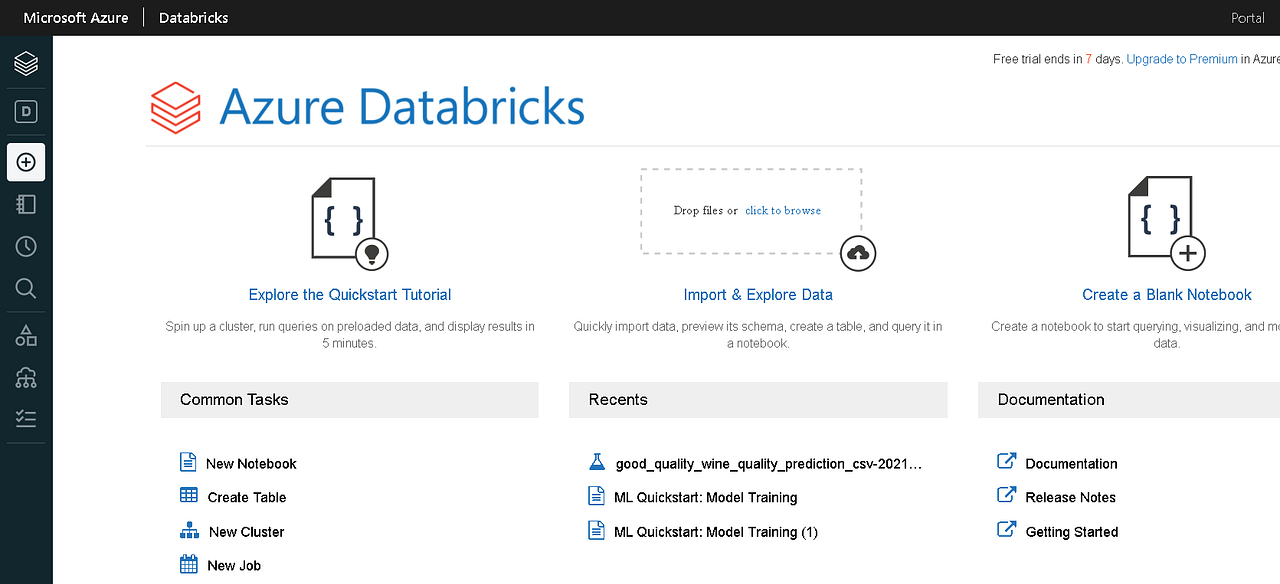Open the workspace switcher D icon
This screenshot has height=584, width=1280.
tap(26, 111)
